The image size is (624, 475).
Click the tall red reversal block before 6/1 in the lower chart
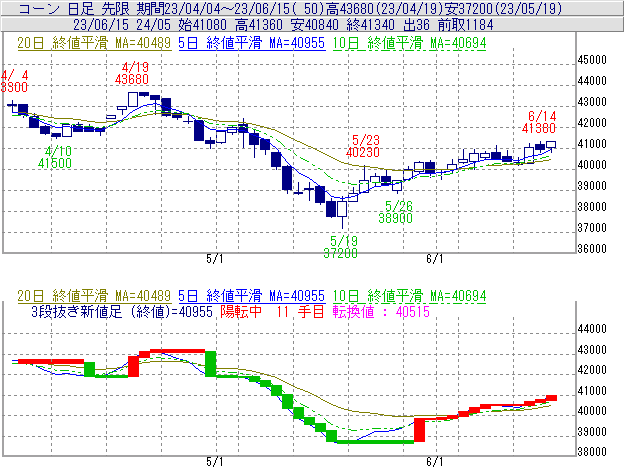(x=419, y=430)
